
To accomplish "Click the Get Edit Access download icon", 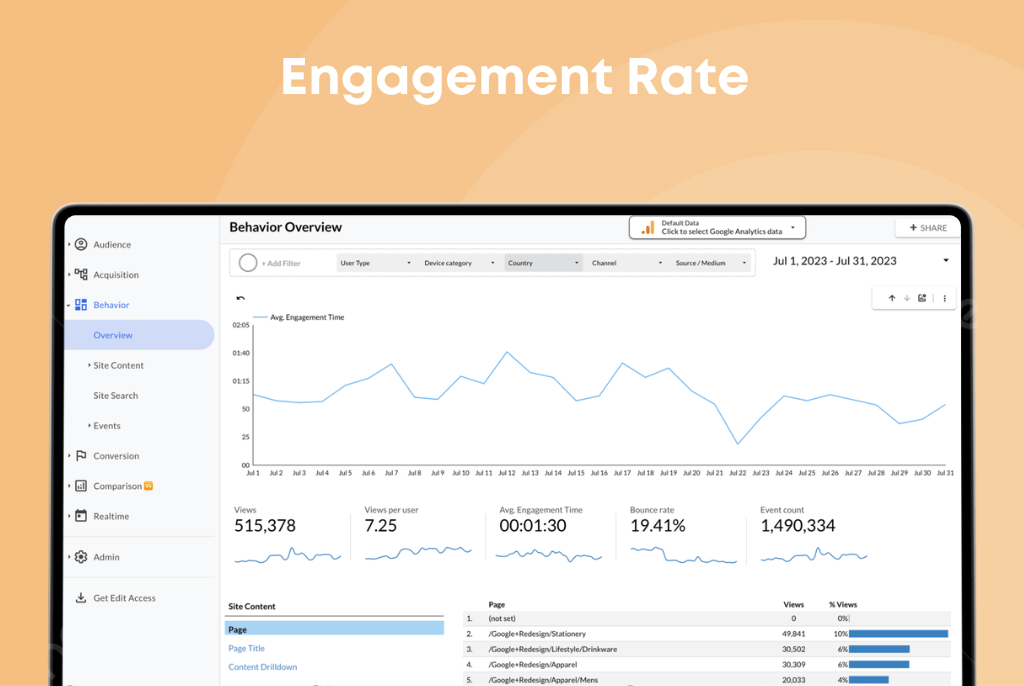I will 81,598.
